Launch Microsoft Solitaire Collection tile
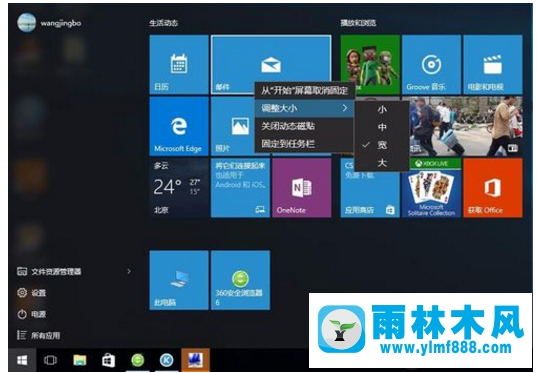Image resolution: width=537 pixels, height=373 pixels. click(431, 188)
